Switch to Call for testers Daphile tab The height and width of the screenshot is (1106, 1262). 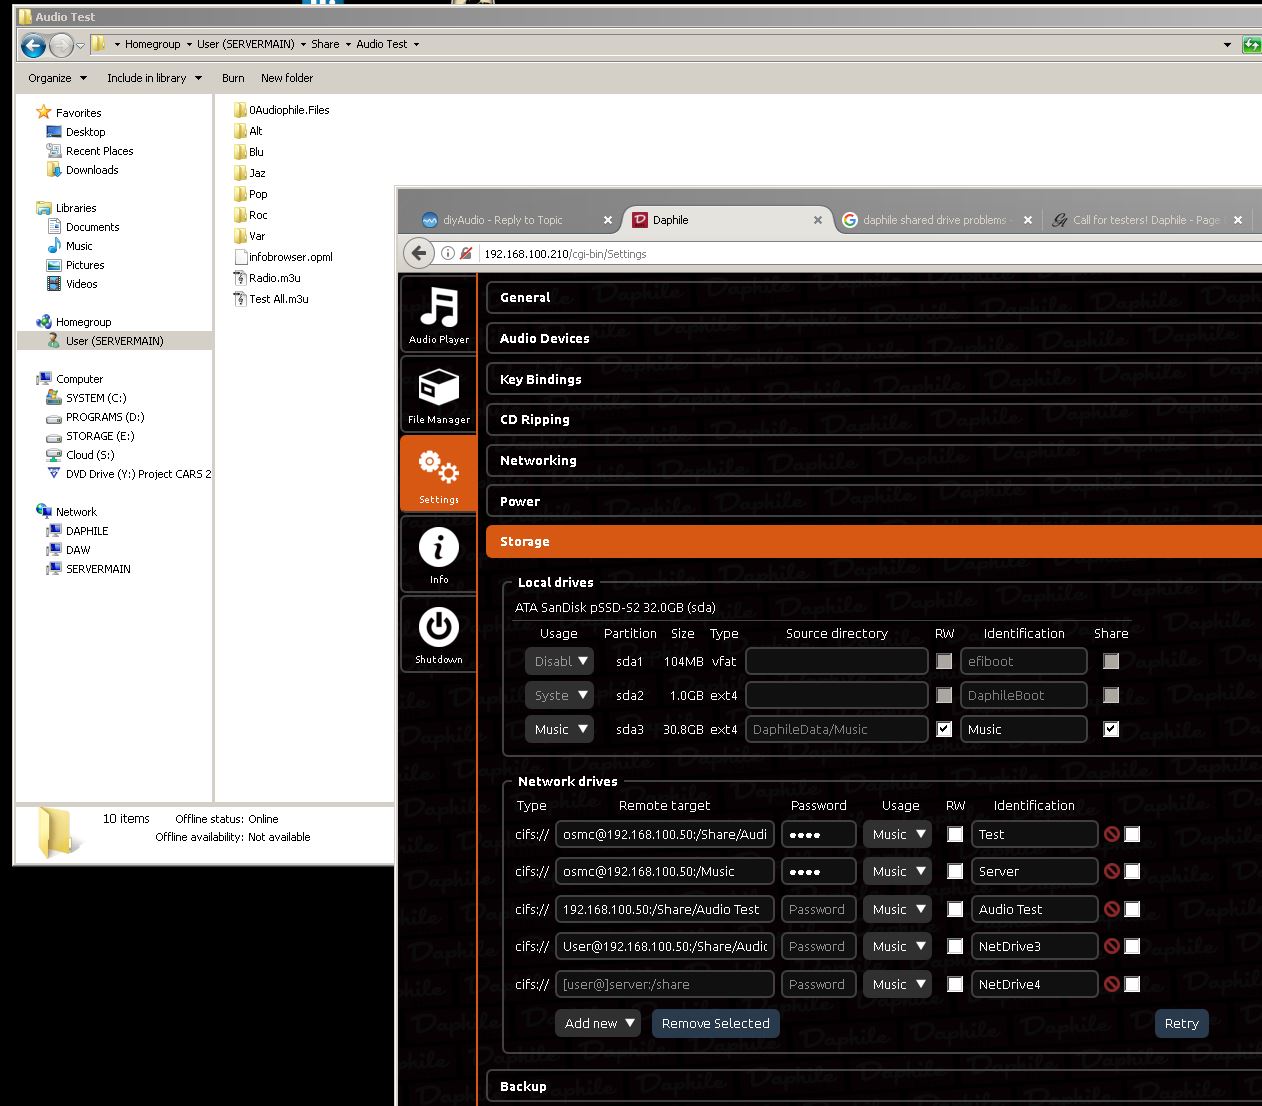click(1146, 220)
